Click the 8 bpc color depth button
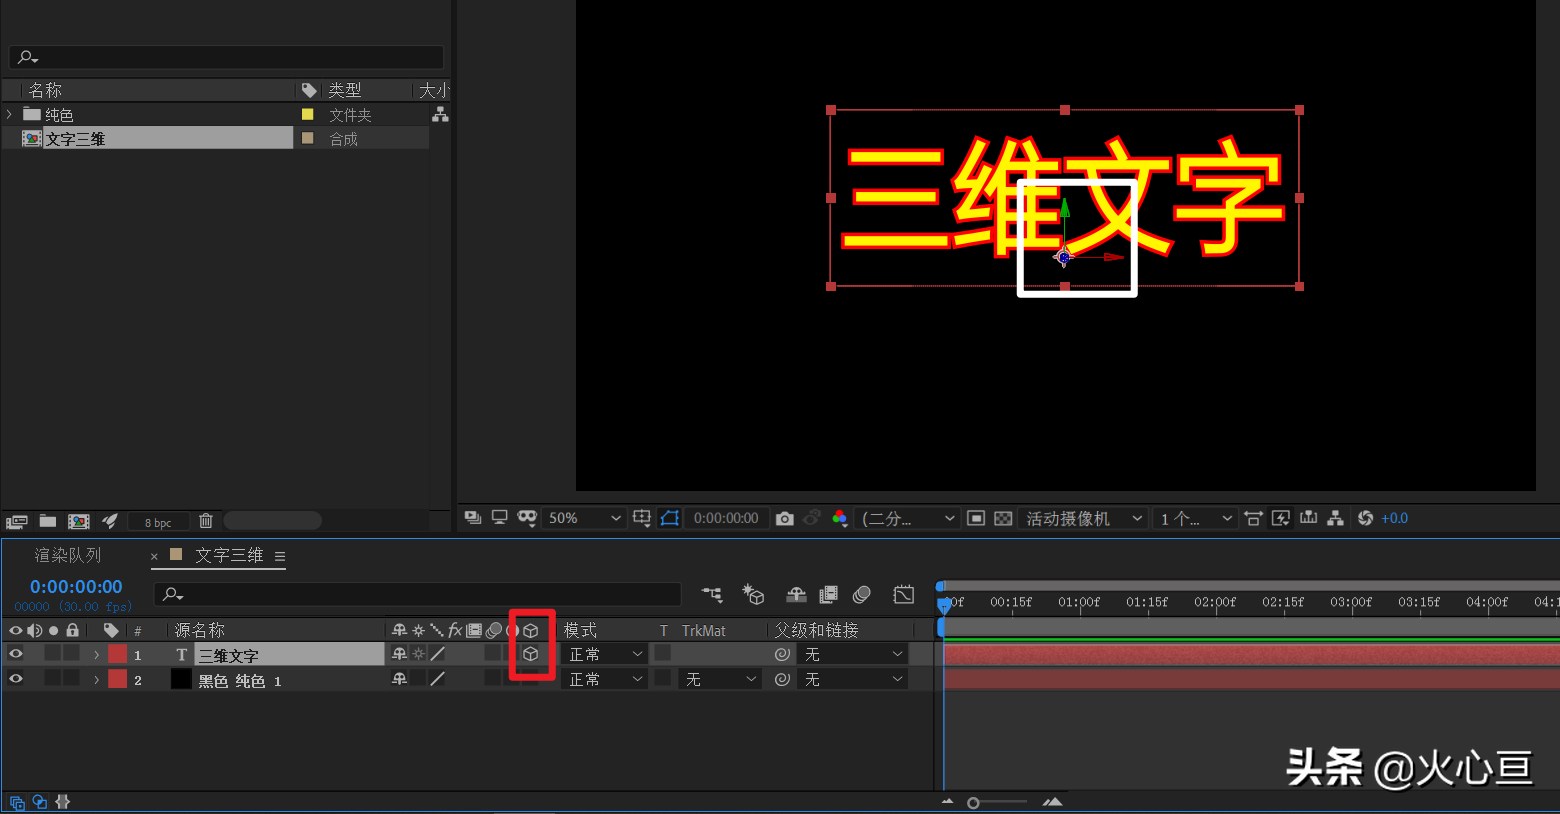Screen dimensions: 1560x814 (158, 522)
